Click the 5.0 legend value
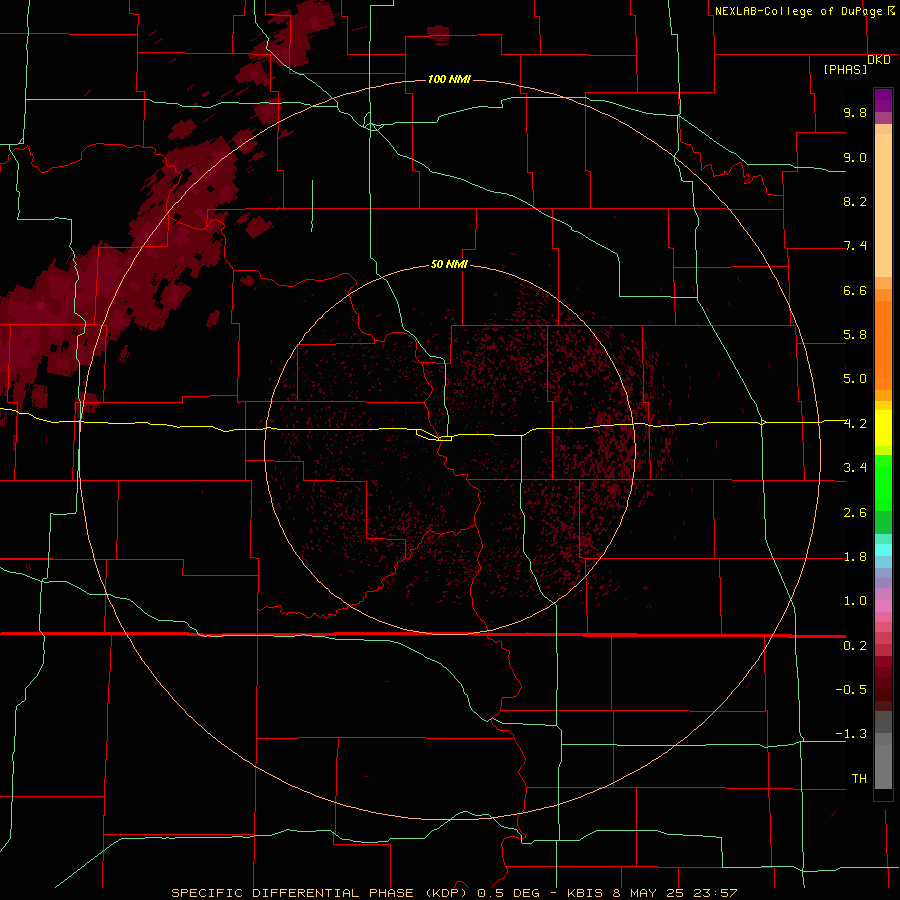The image size is (900, 900). coord(855,379)
